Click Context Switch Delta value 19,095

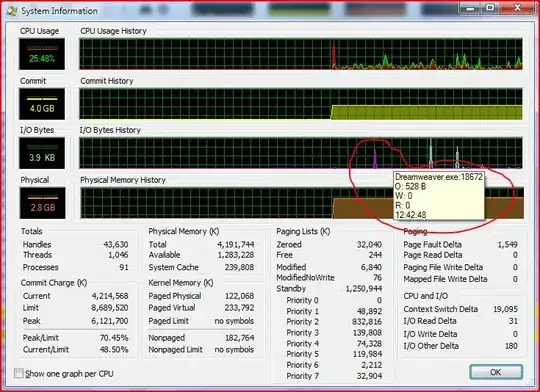coord(506,309)
